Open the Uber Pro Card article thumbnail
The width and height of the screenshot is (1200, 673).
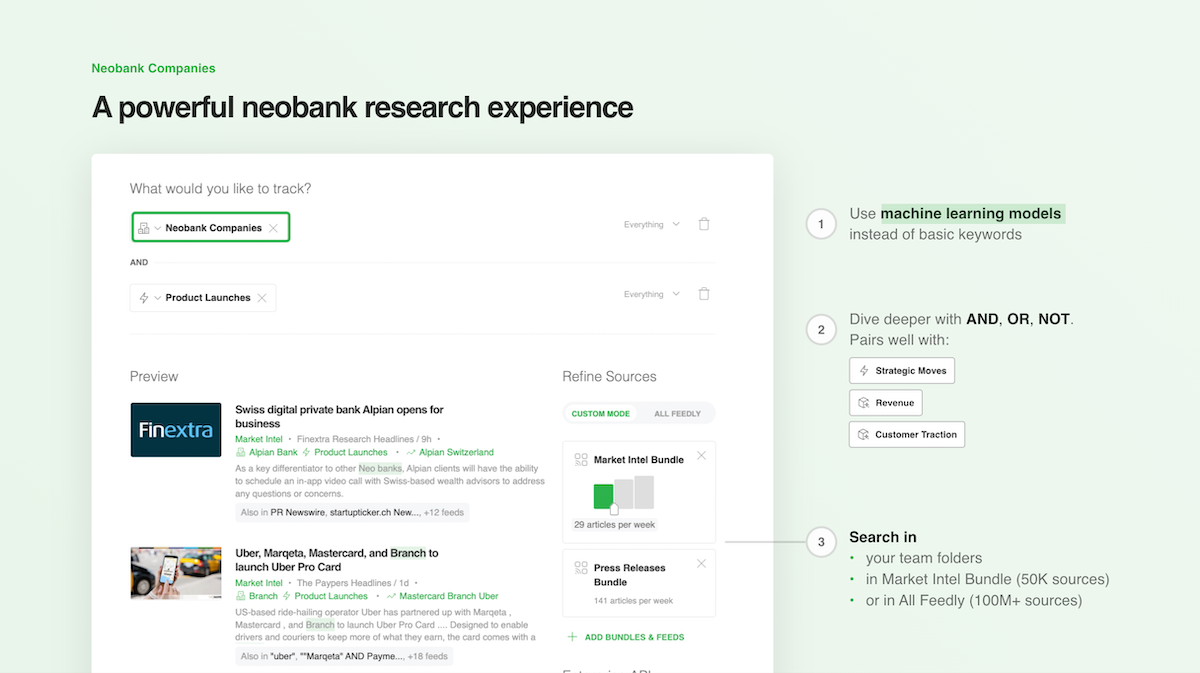click(x=176, y=573)
